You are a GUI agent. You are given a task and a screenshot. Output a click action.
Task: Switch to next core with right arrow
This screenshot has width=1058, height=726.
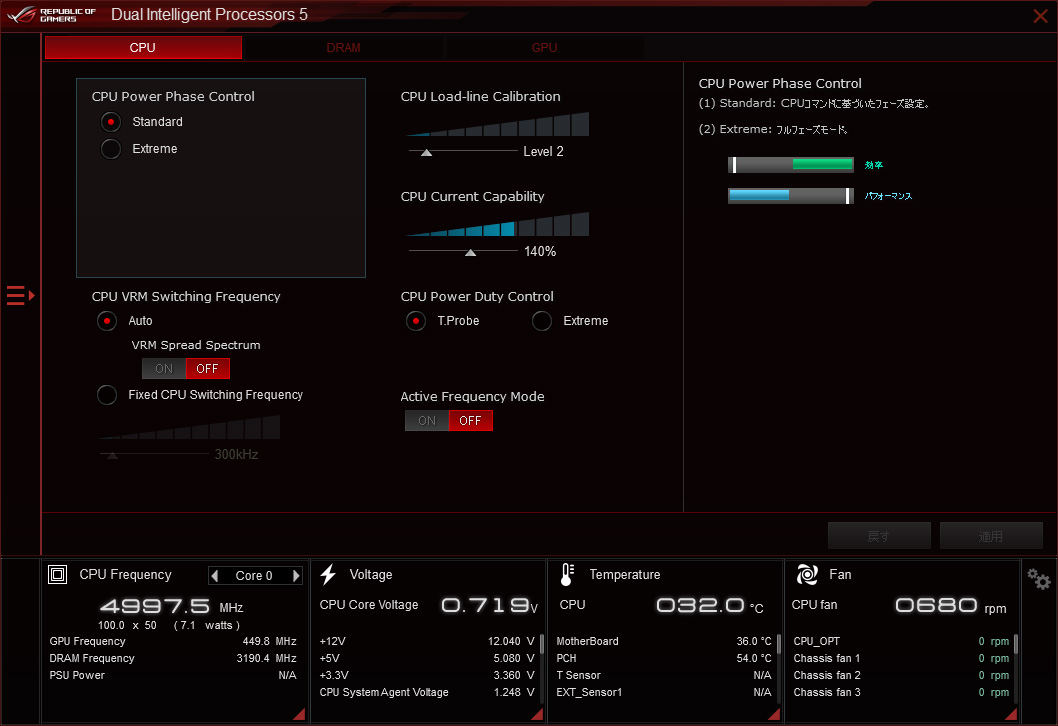(296, 576)
